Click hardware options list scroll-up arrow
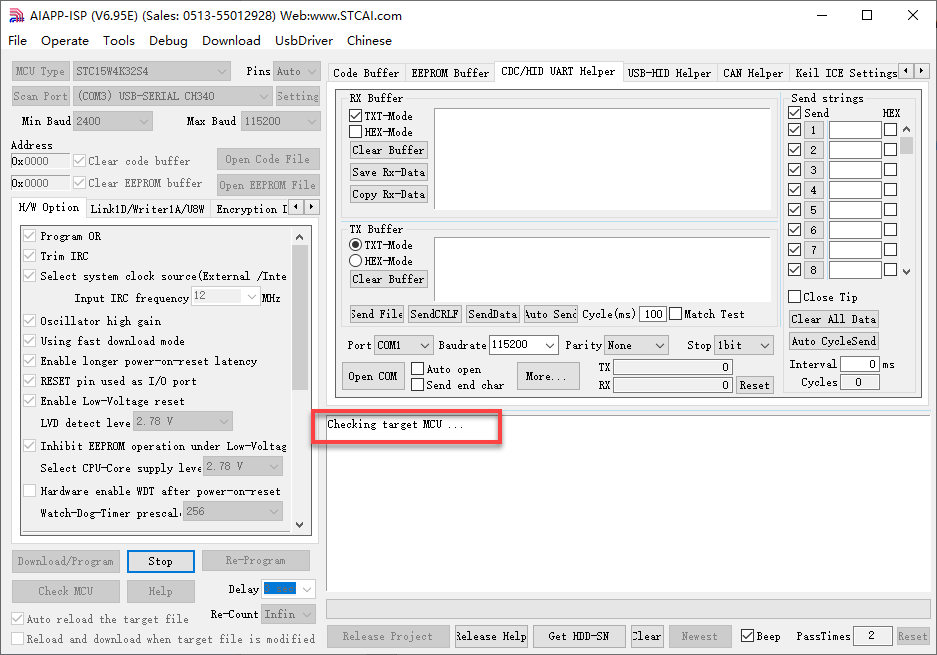This screenshot has height=655, width=937. [299, 237]
